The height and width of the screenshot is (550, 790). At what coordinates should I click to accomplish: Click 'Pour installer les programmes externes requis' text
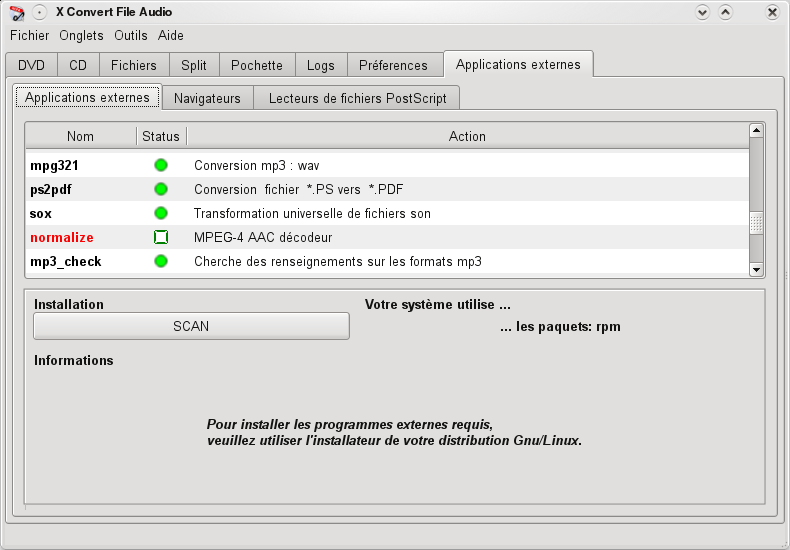tap(350, 425)
